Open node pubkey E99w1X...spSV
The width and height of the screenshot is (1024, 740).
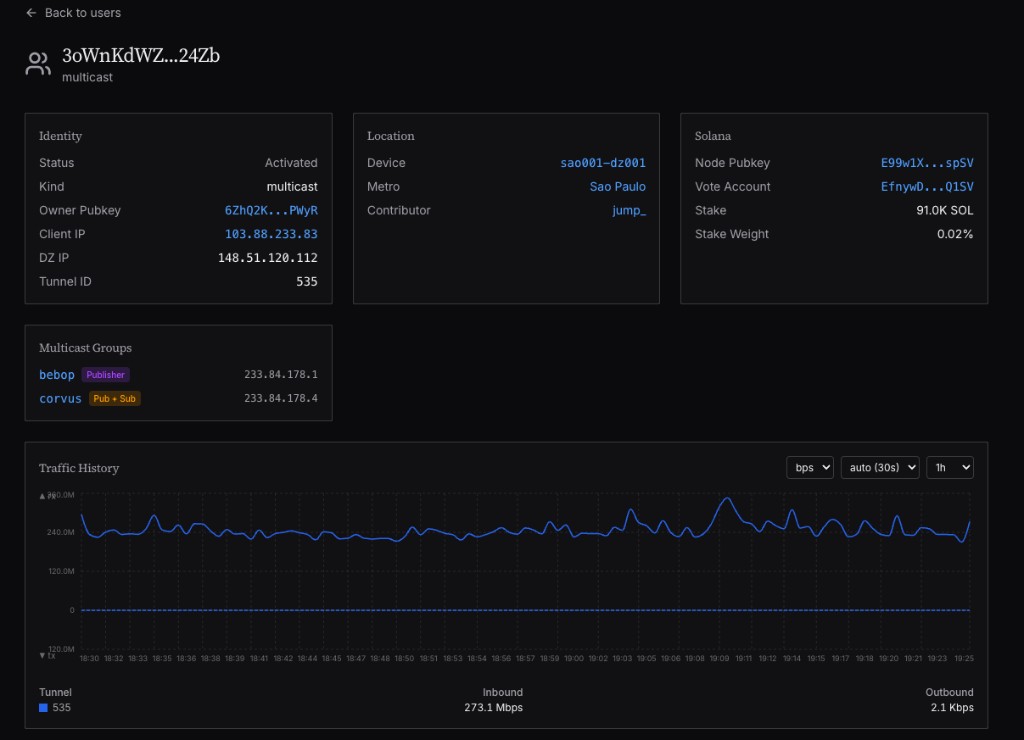click(x=927, y=163)
